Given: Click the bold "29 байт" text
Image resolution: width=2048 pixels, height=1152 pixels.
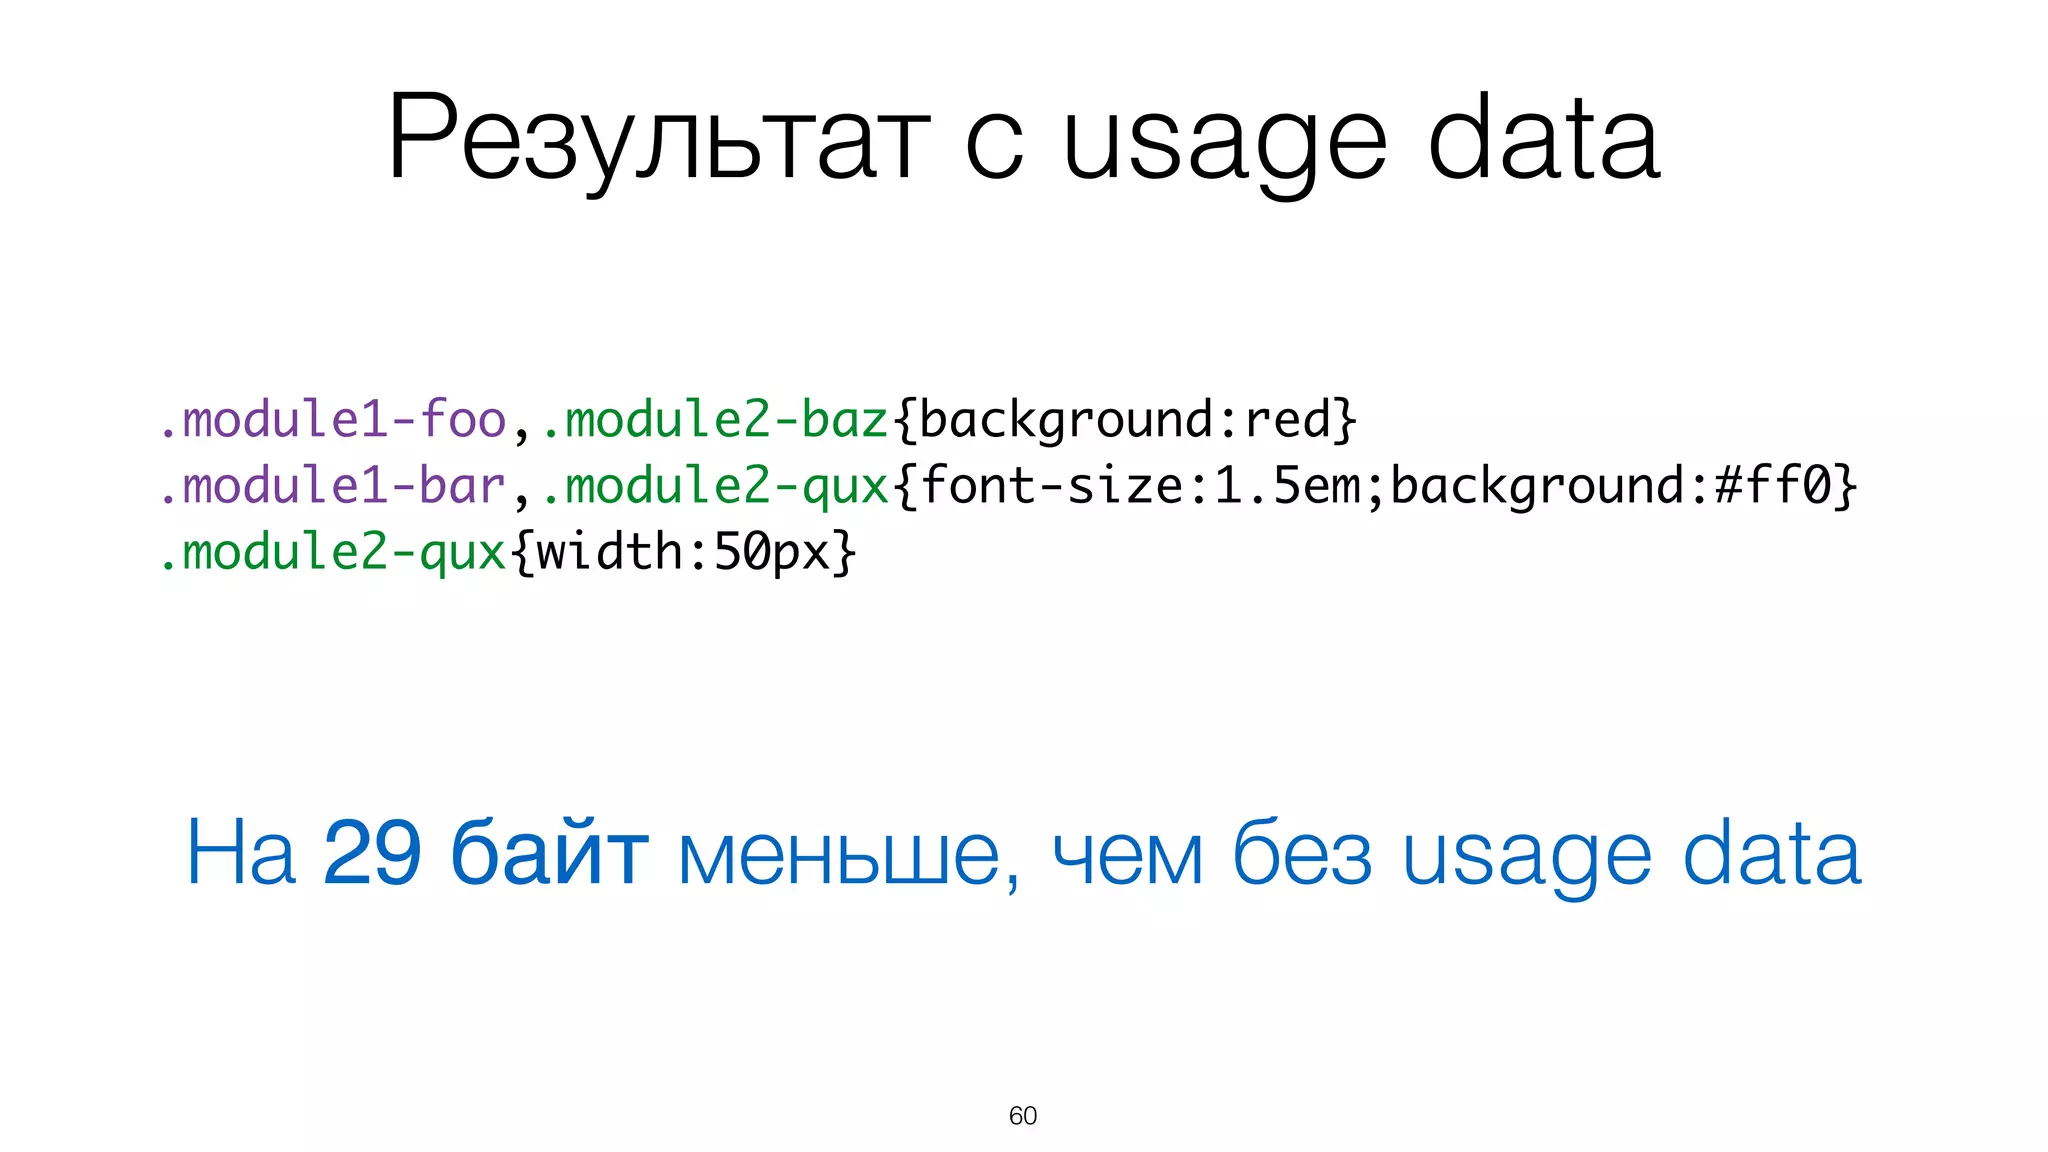Looking at the screenshot, I should pyautogui.click(x=486, y=853).
